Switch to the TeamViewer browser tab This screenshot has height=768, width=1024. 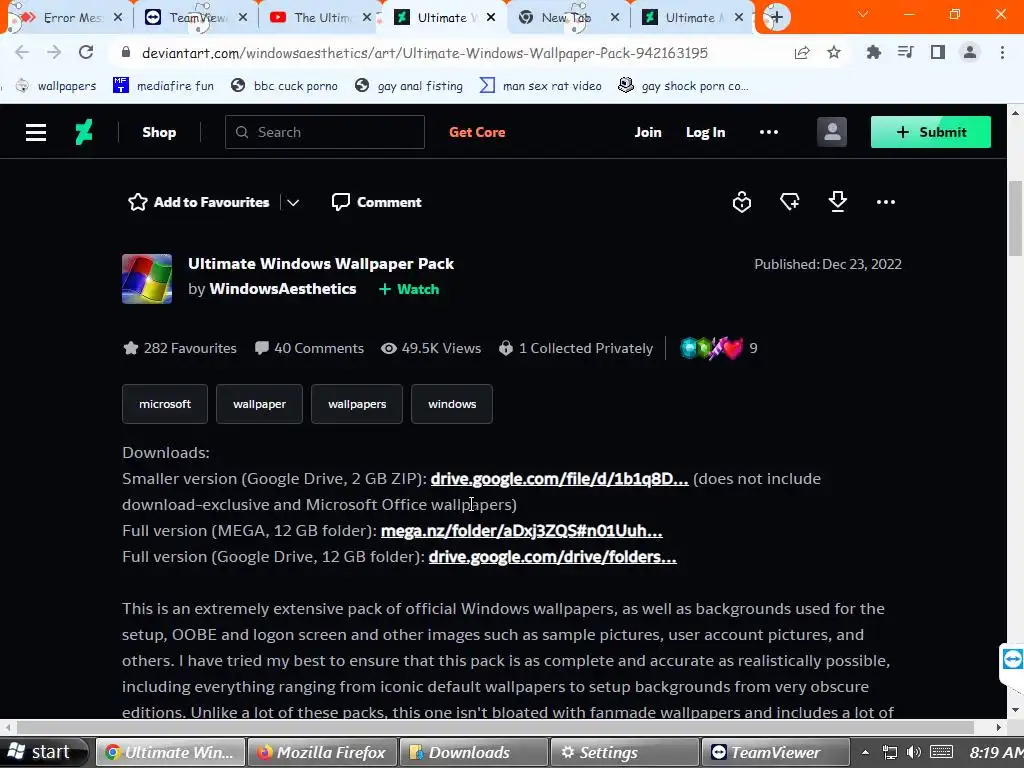(x=197, y=18)
